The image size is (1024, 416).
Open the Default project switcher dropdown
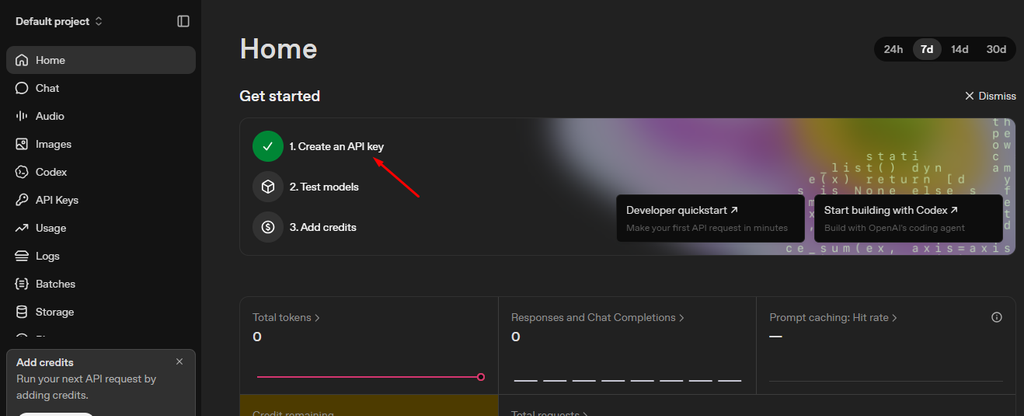pyautogui.click(x=59, y=22)
